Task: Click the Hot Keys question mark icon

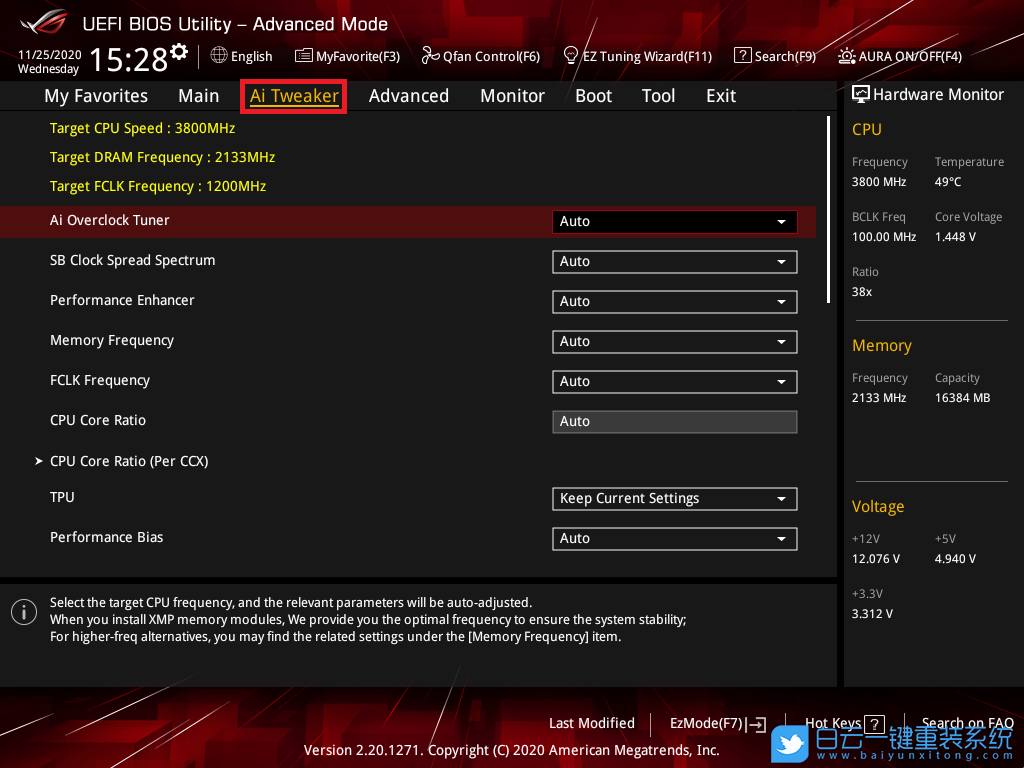Action: pos(874,724)
